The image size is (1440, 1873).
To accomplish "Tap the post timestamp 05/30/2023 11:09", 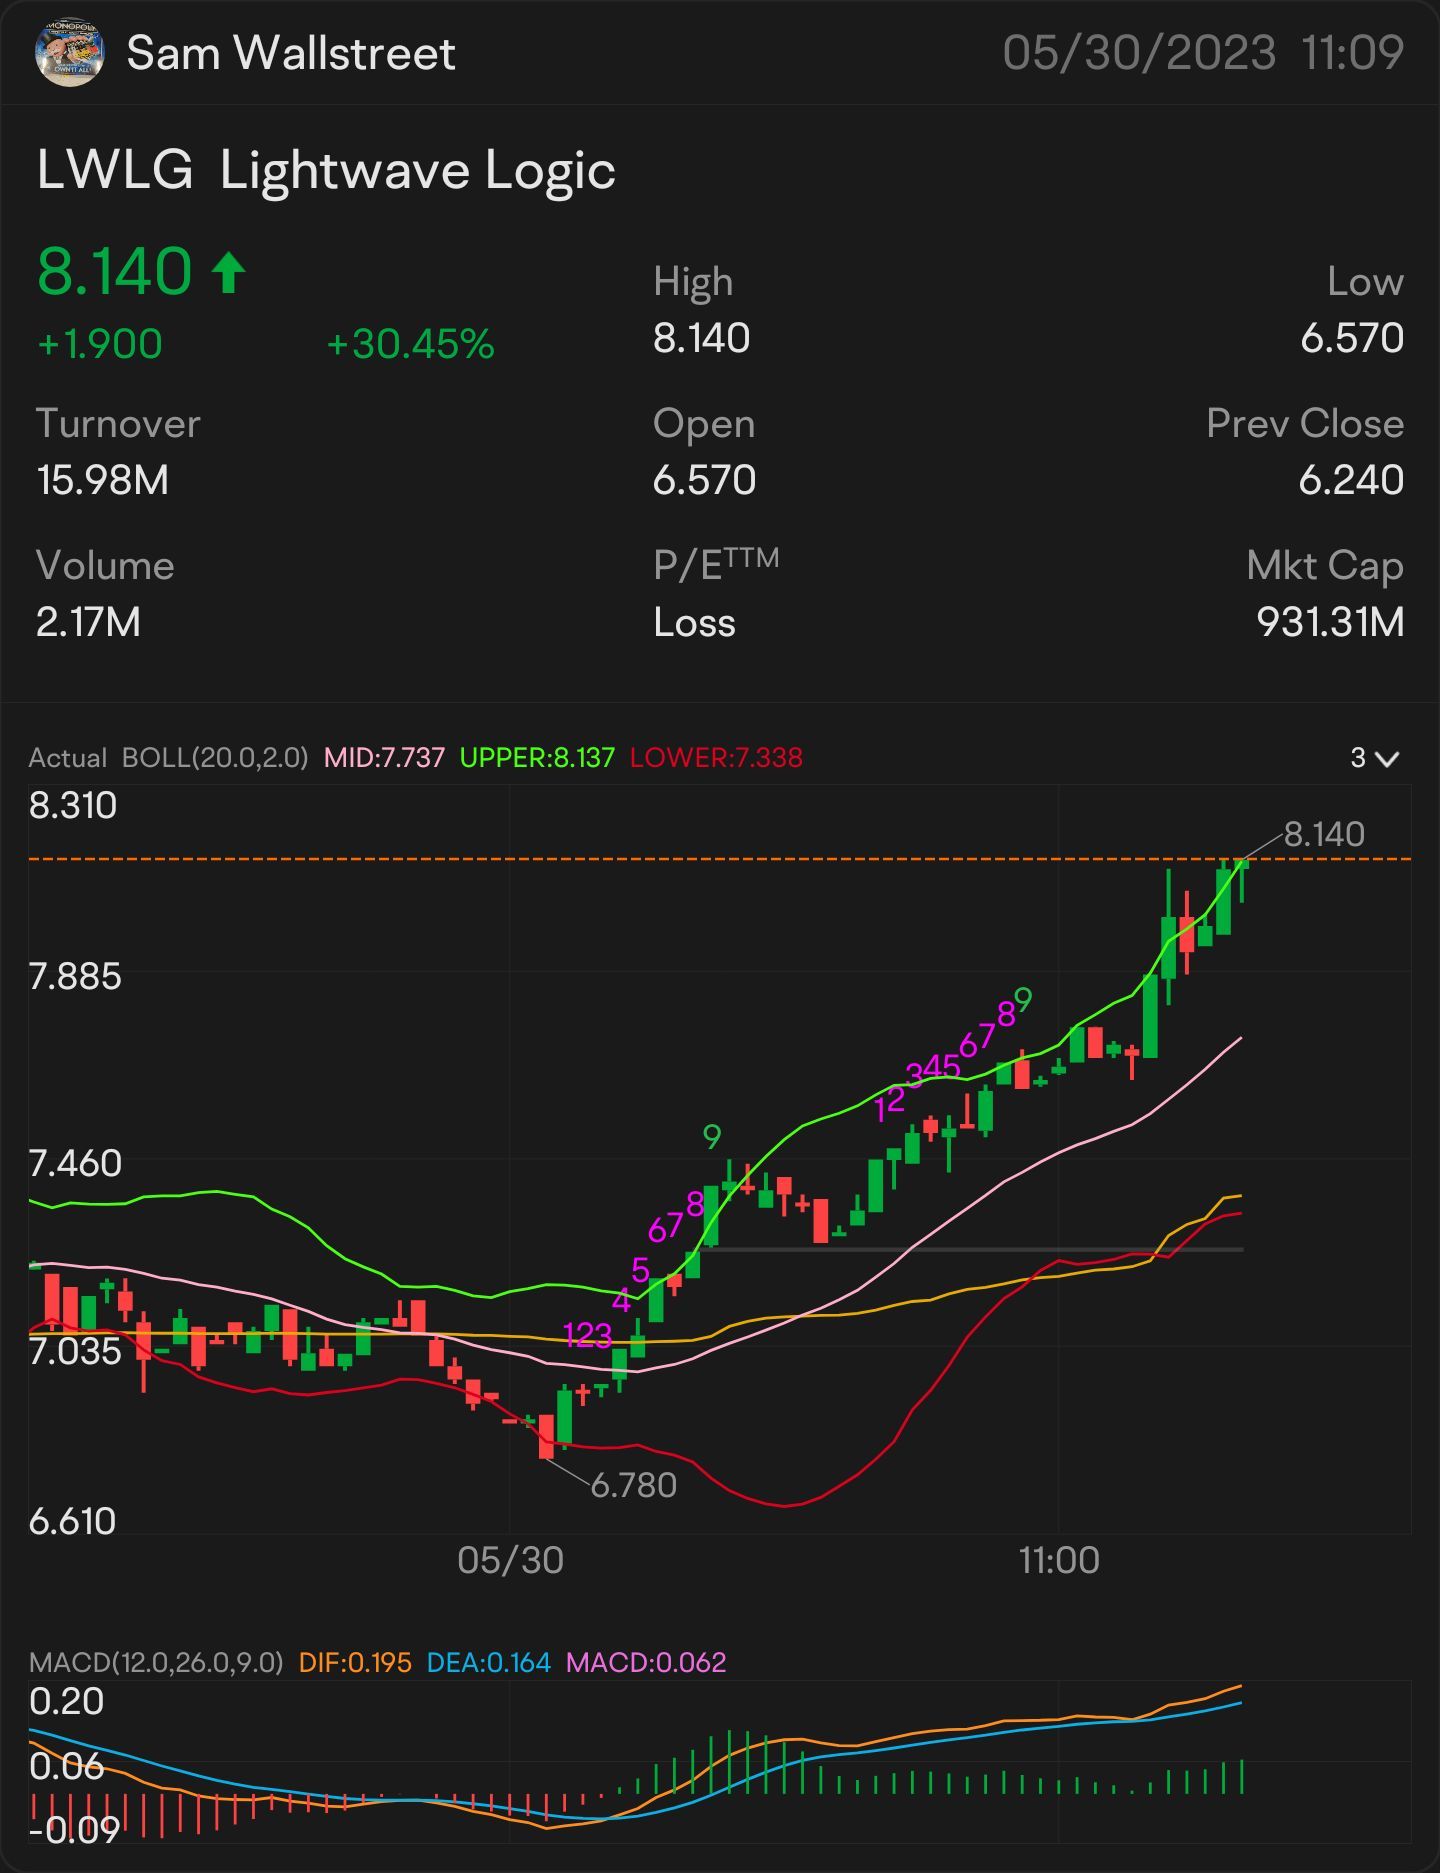I will pyautogui.click(x=1203, y=52).
